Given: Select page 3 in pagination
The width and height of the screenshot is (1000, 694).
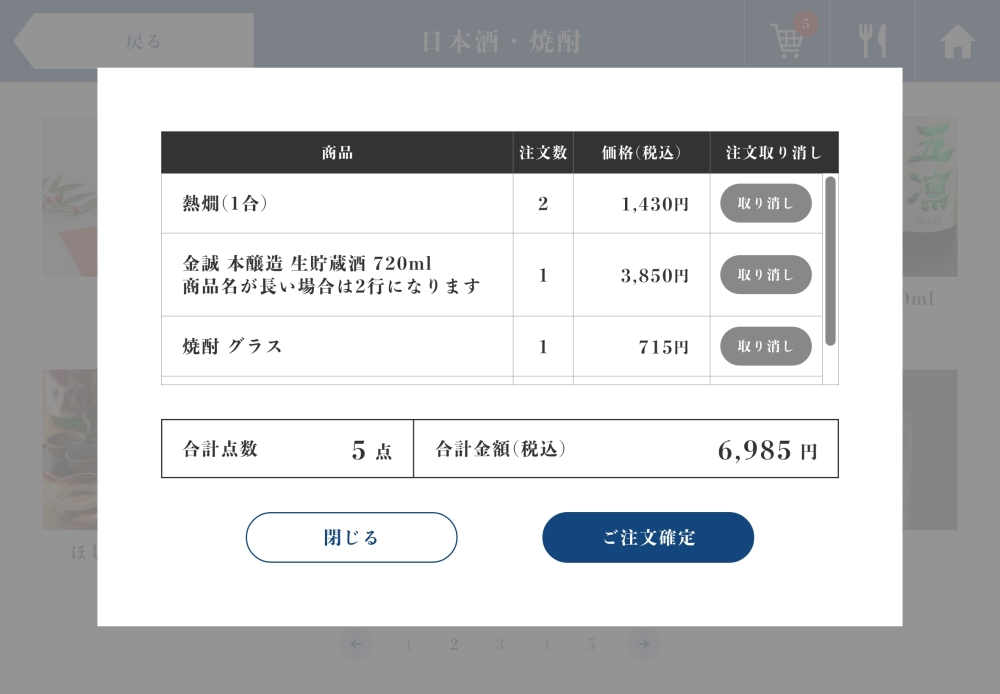Looking at the screenshot, I should [x=499, y=644].
